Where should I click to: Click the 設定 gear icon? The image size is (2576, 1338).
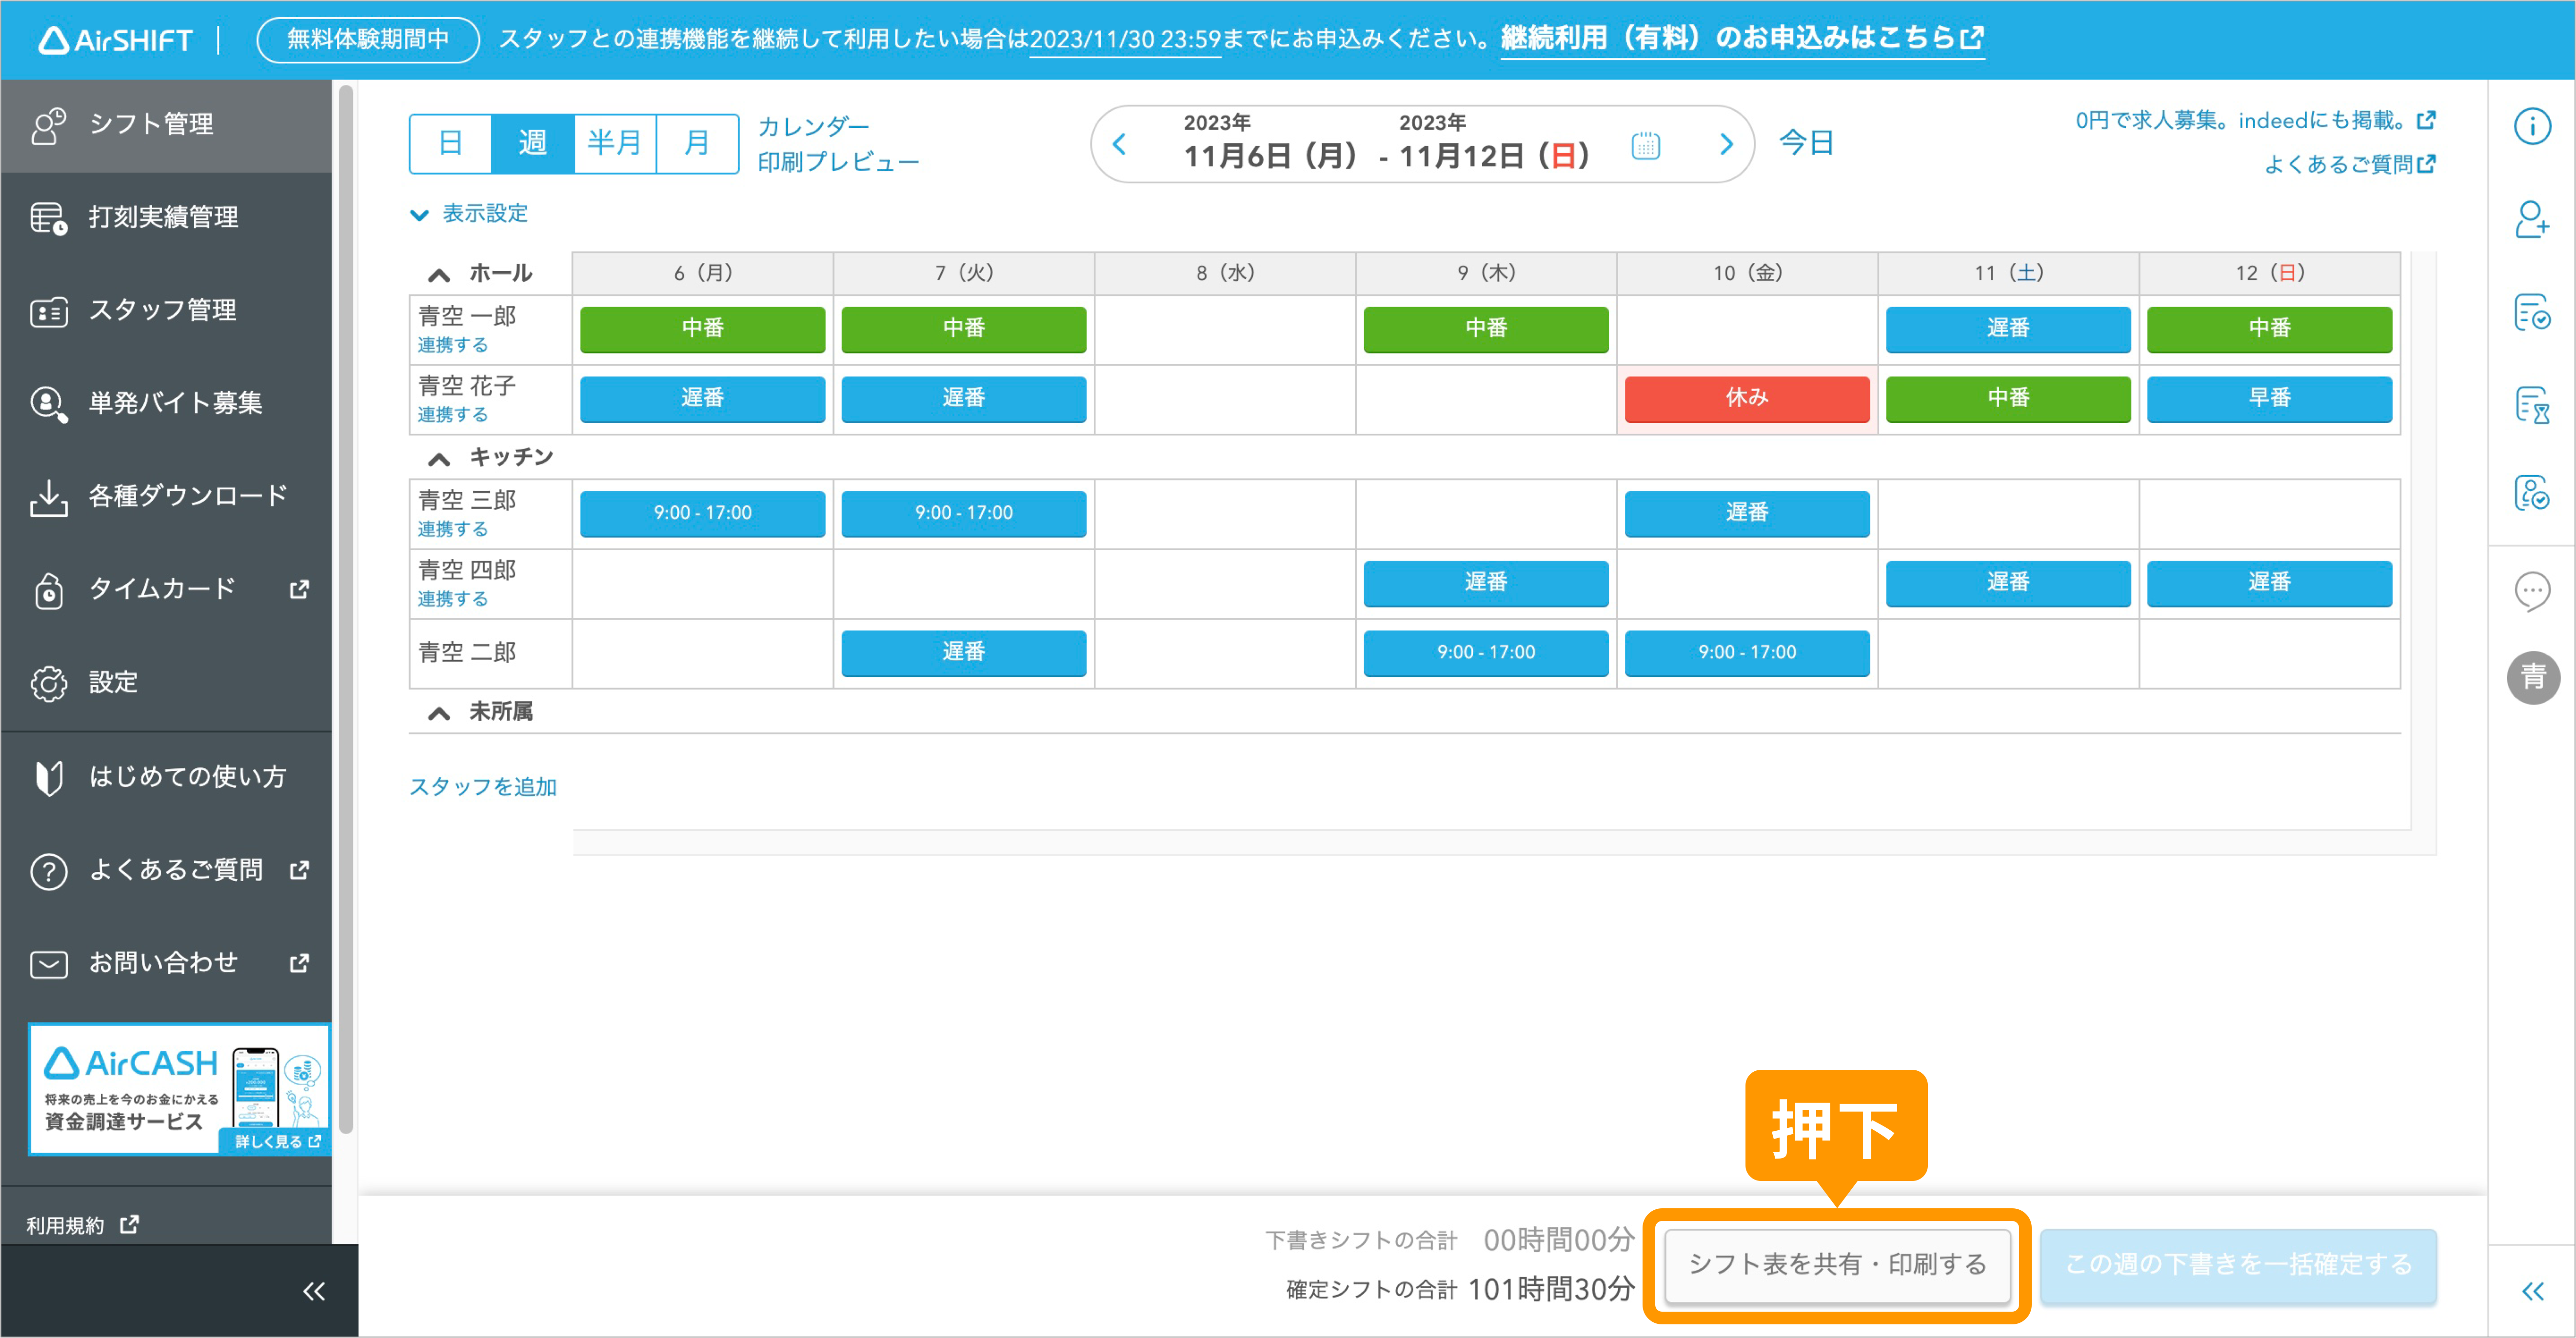48,683
